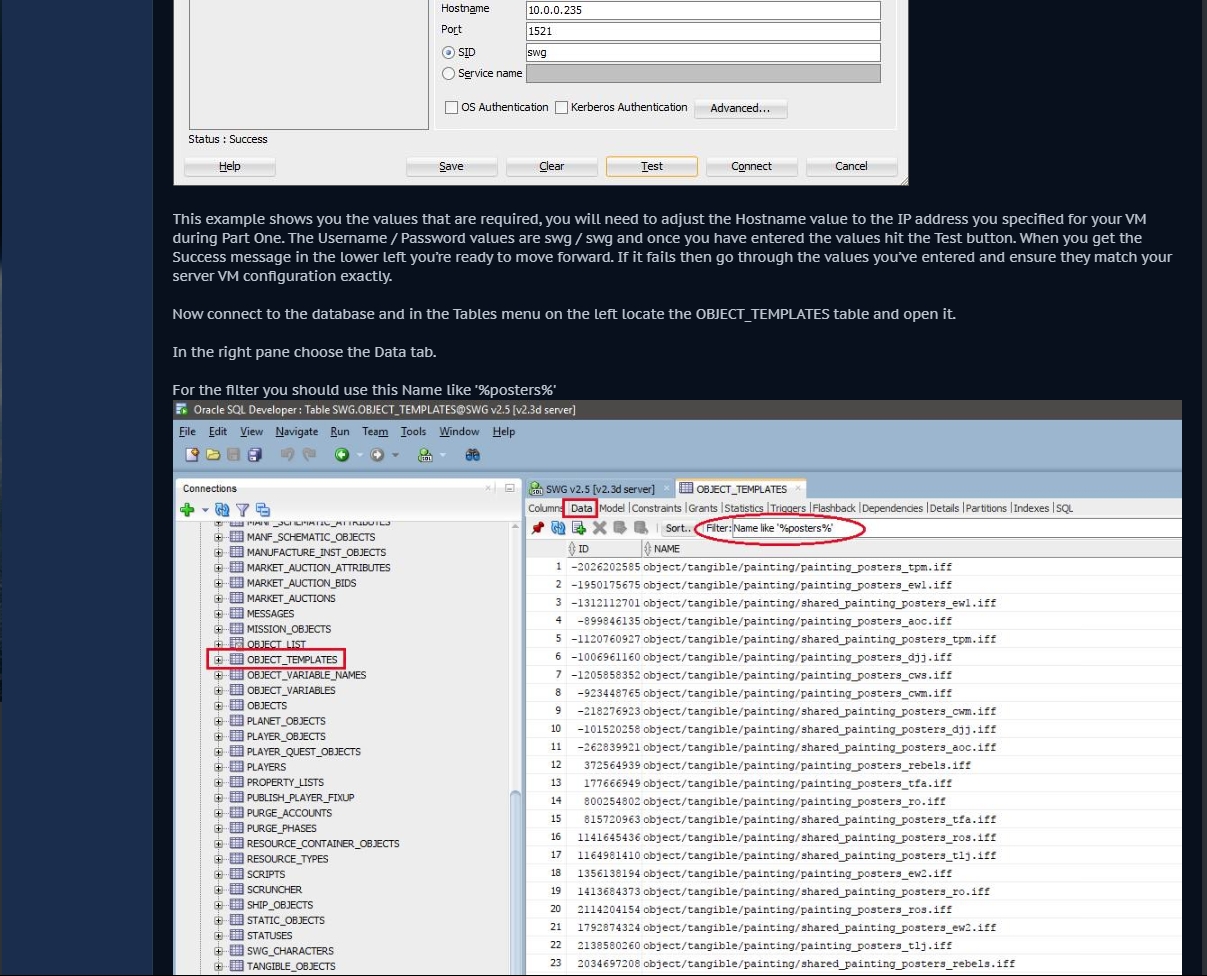Expand the SHIP_OBJECTS tree node
Viewport: 1207px width, 976px height.
[x=218, y=905]
